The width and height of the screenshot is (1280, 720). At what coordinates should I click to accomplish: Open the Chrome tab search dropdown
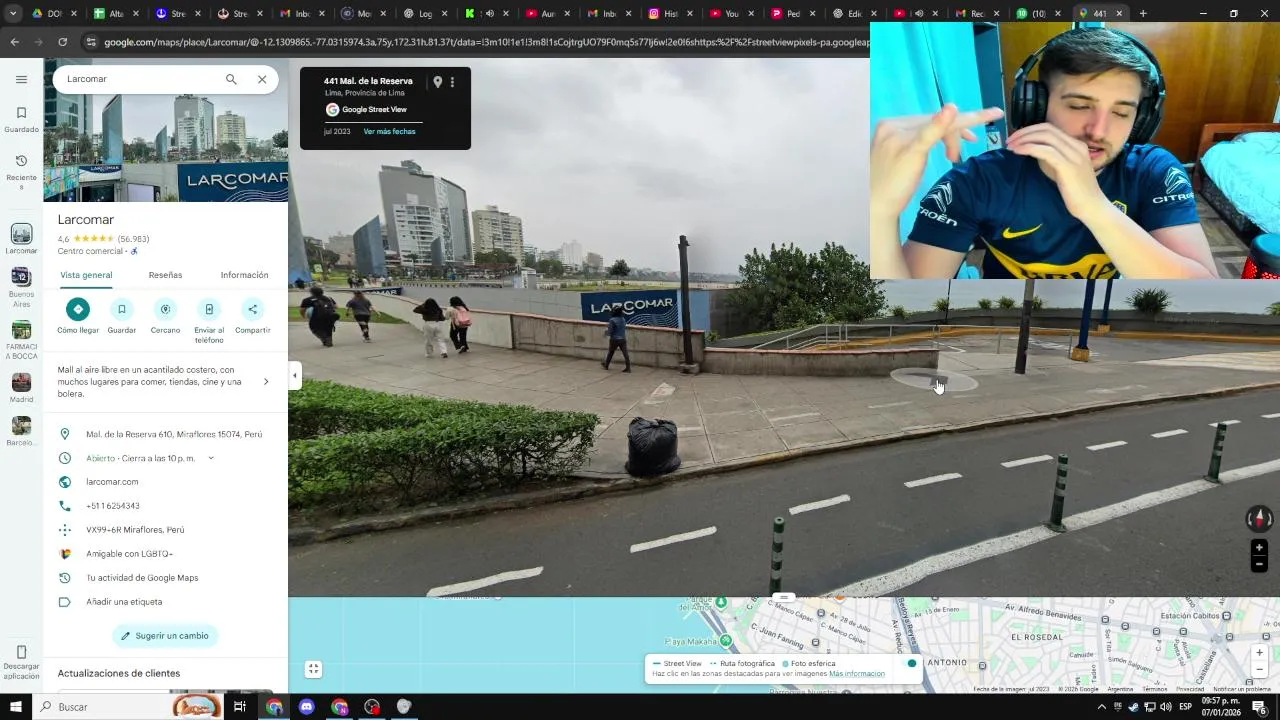point(13,14)
